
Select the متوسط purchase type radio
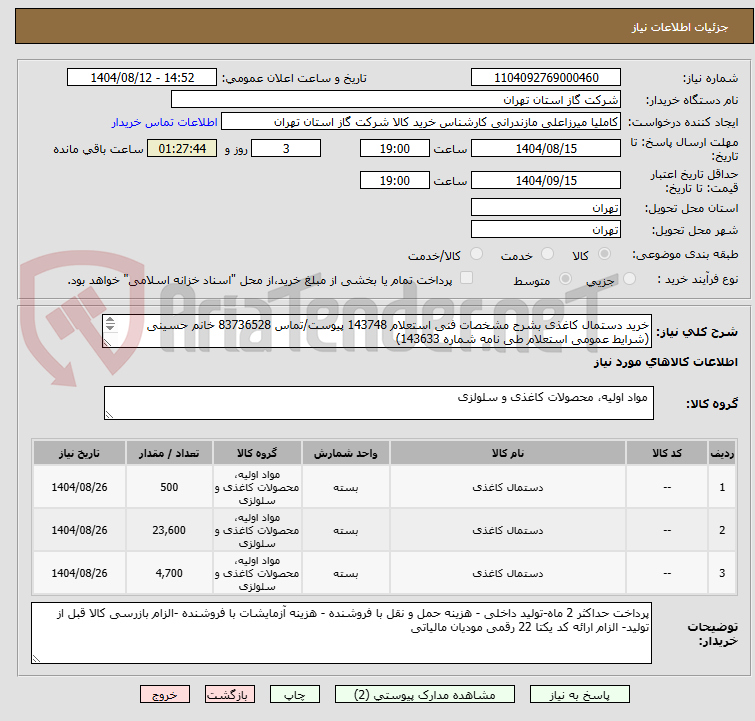pyautogui.click(x=565, y=279)
